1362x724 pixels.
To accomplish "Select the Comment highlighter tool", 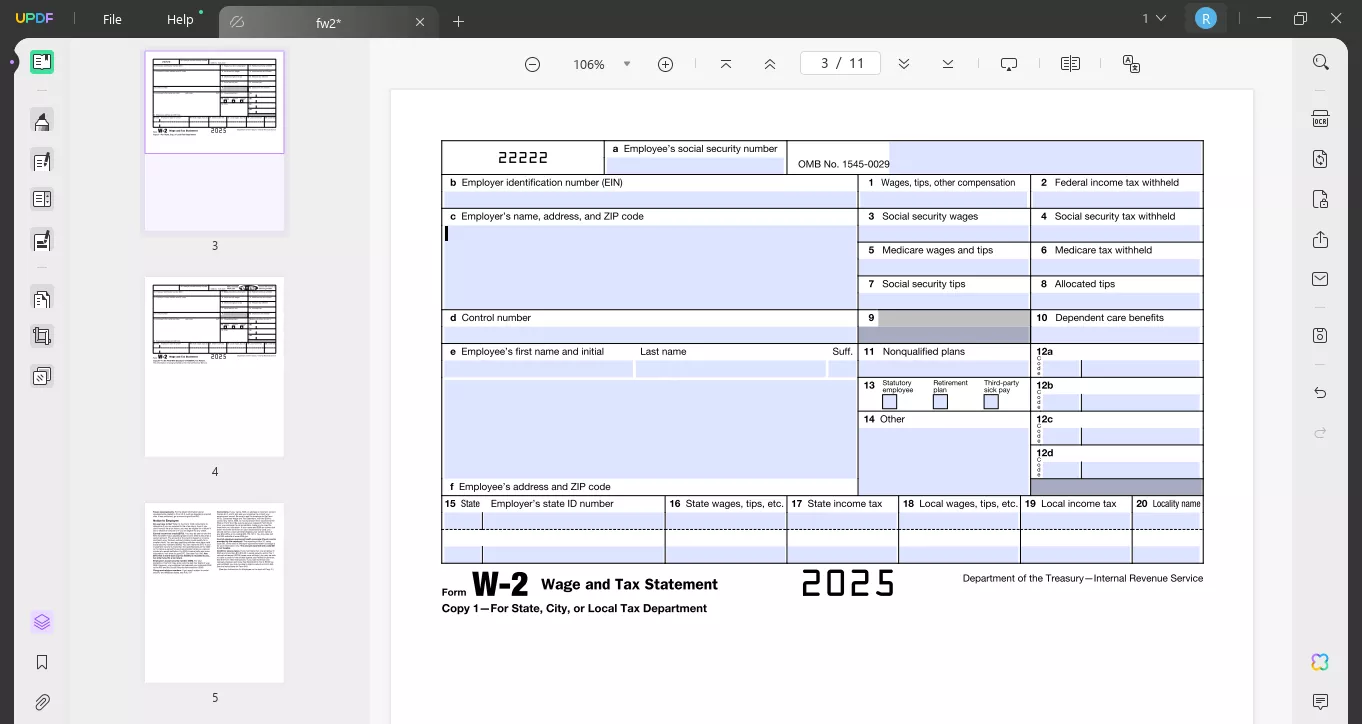I will coord(42,121).
